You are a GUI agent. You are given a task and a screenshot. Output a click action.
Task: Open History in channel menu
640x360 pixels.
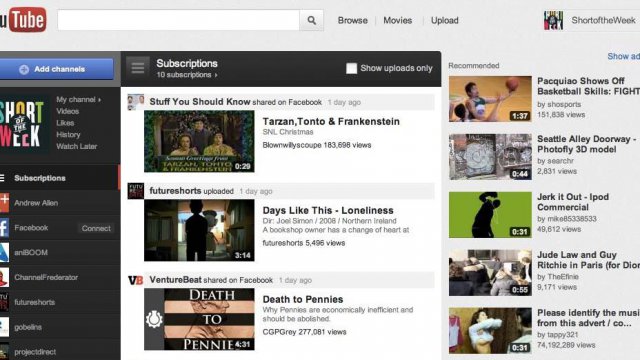(x=68, y=135)
